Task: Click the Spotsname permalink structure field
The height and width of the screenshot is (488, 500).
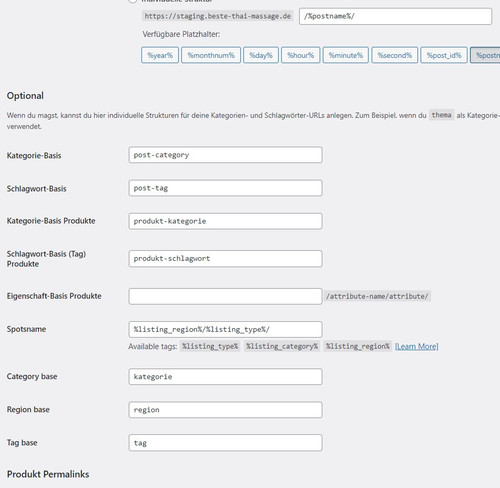Action: tap(225, 329)
